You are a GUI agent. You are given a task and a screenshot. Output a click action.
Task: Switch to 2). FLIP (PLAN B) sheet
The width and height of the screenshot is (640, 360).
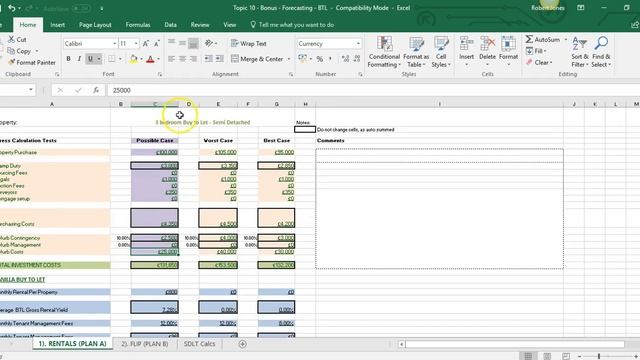point(144,344)
